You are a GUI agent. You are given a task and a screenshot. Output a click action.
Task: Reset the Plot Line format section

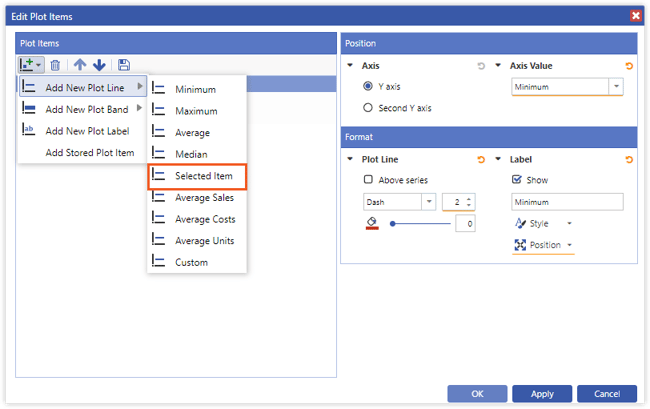pyautogui.click(x=480, y=160)
